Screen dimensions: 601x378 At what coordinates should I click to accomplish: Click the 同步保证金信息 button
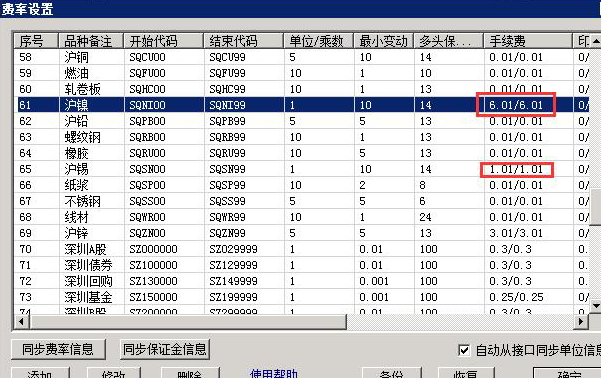[165, 349]
